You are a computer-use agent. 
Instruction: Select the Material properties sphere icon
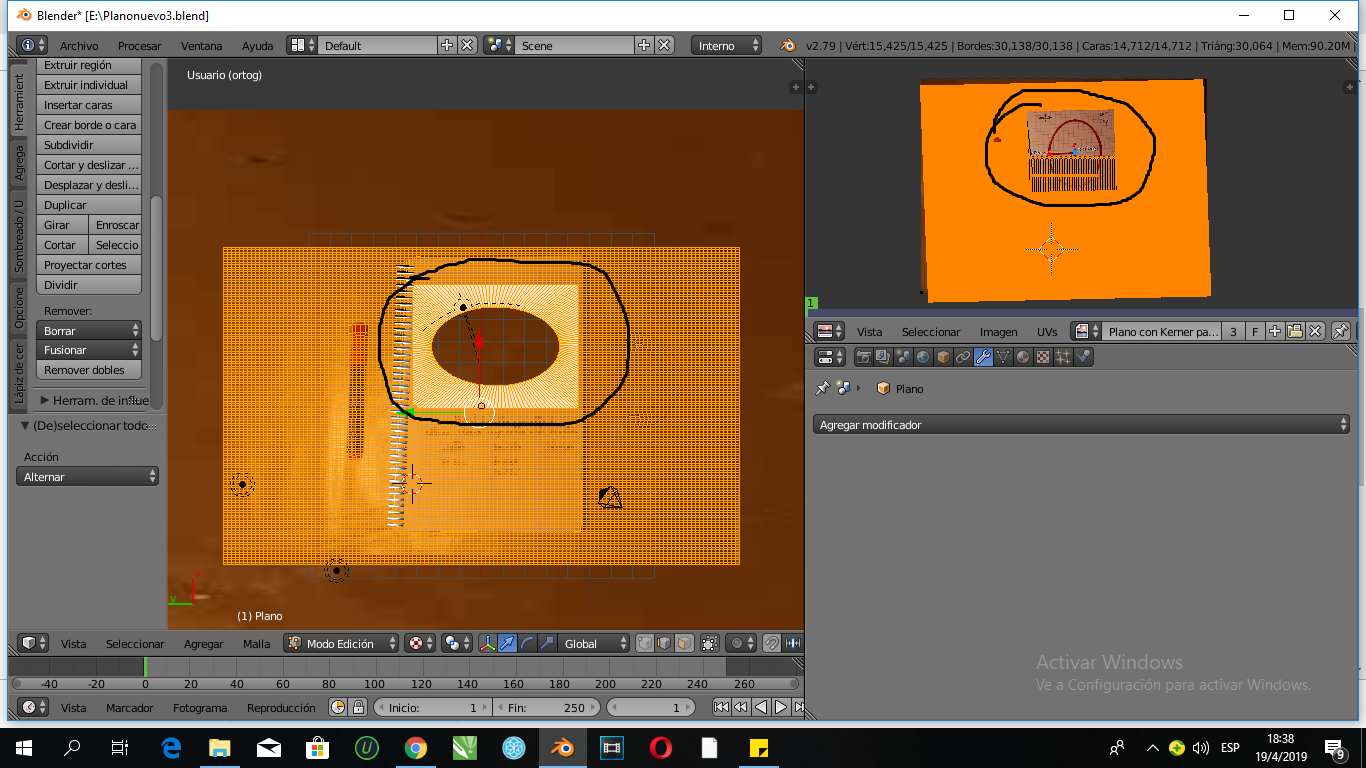pos(1023,357)
